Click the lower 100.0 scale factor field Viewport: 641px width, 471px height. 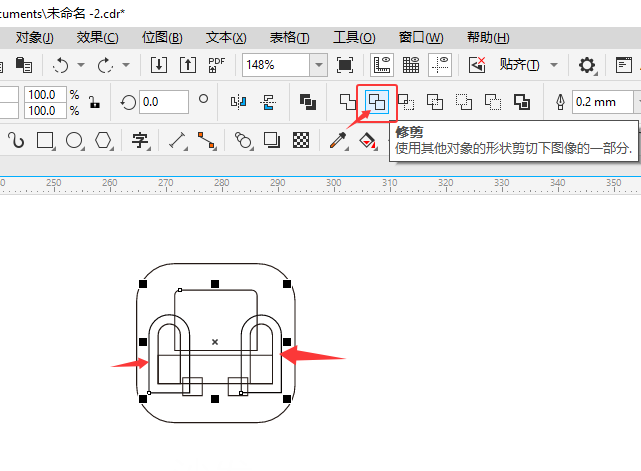(x=45, y=110)
